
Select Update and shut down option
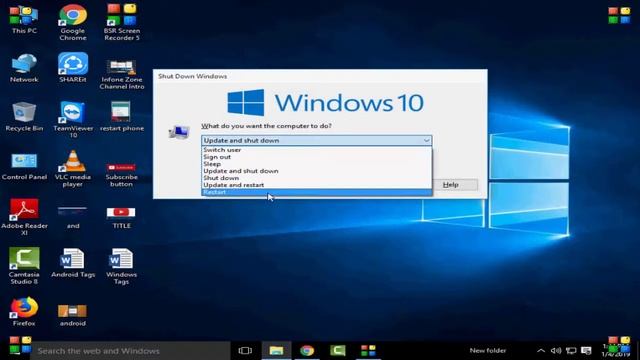pos(317,171)
